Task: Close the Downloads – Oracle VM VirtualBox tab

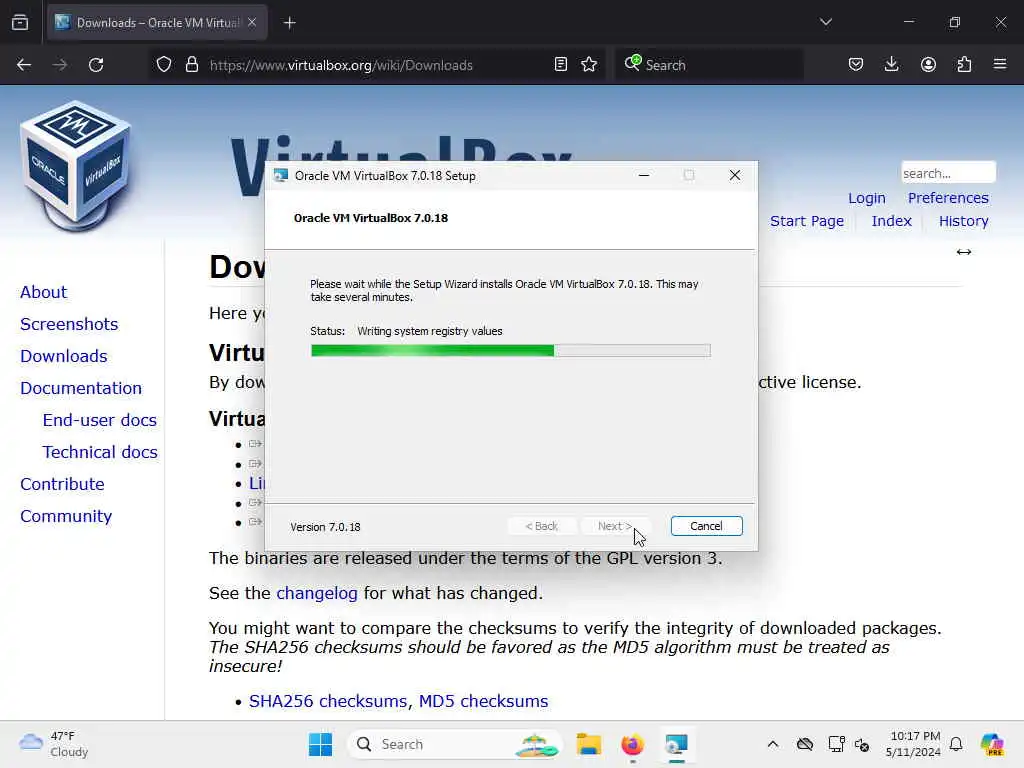Action: point(252,23)
